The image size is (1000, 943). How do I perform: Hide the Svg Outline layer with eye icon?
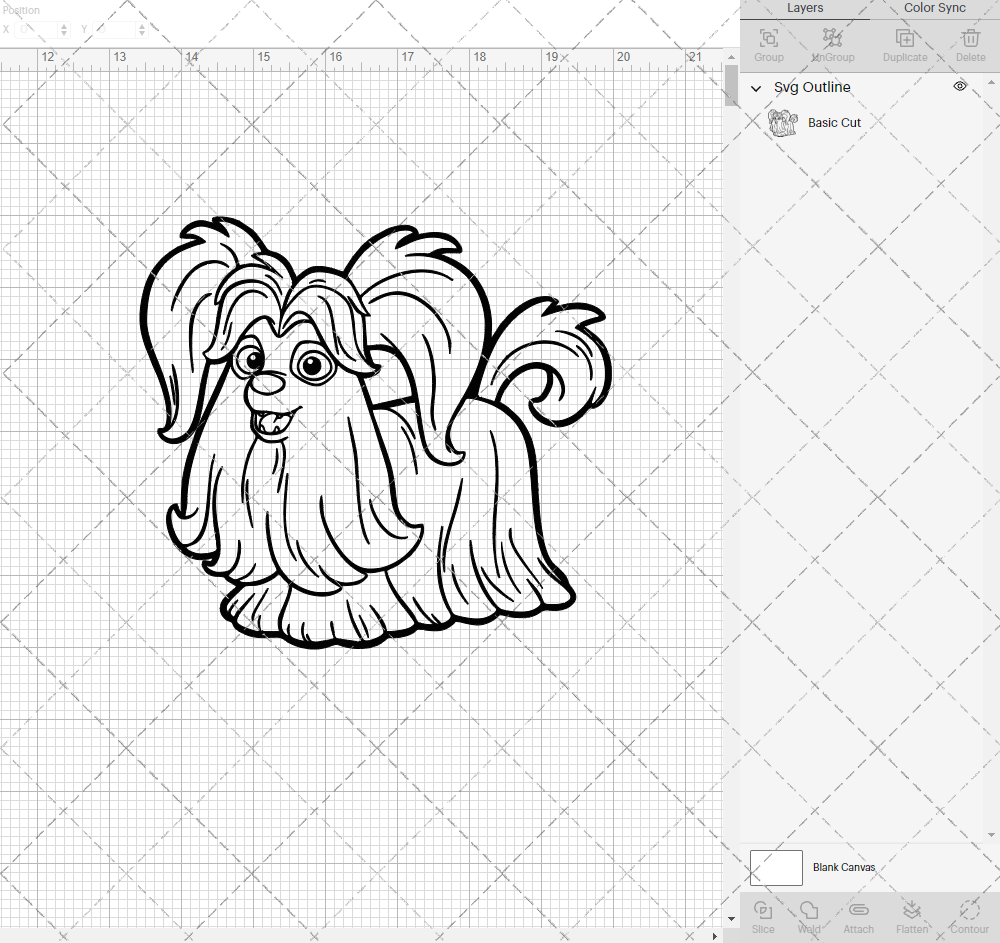pos(960,87)
